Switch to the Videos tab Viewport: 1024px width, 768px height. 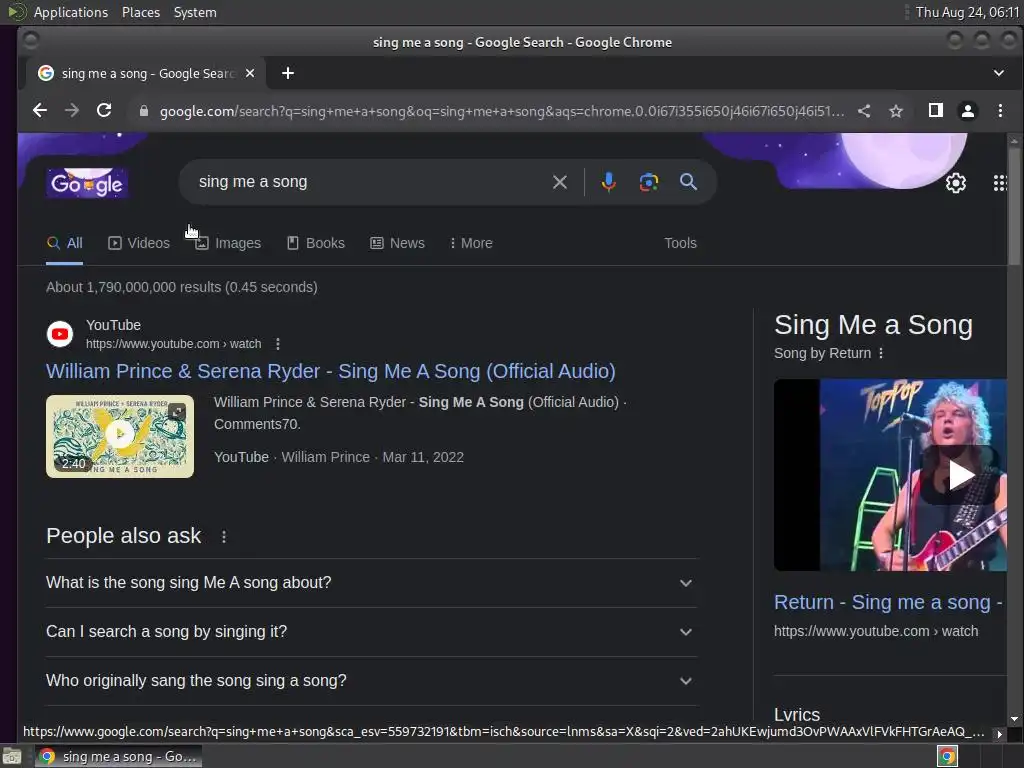coord(138,243)
